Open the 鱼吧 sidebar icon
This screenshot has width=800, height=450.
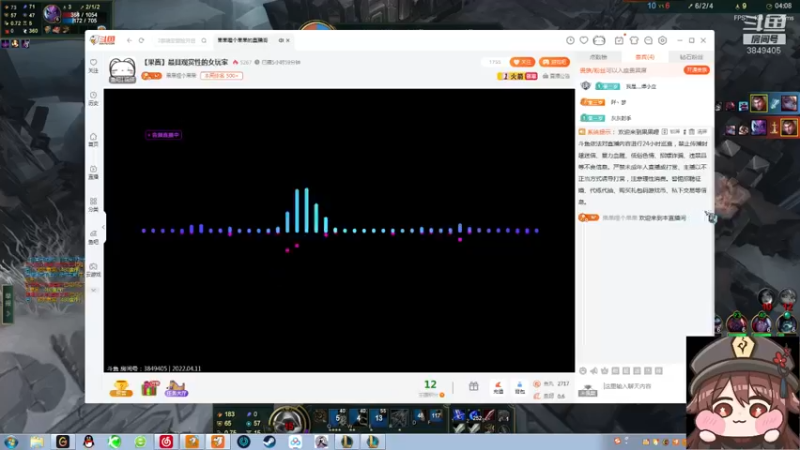pos(93,237)
